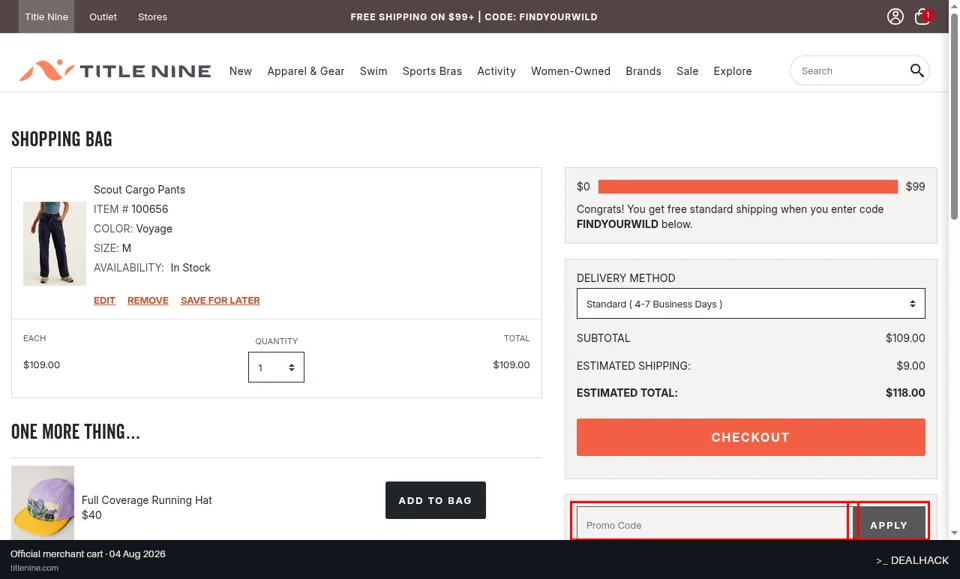This screenshot has width=960, height=579.
Task: Open the Explore menu
Action: click(x=732, y=71)
